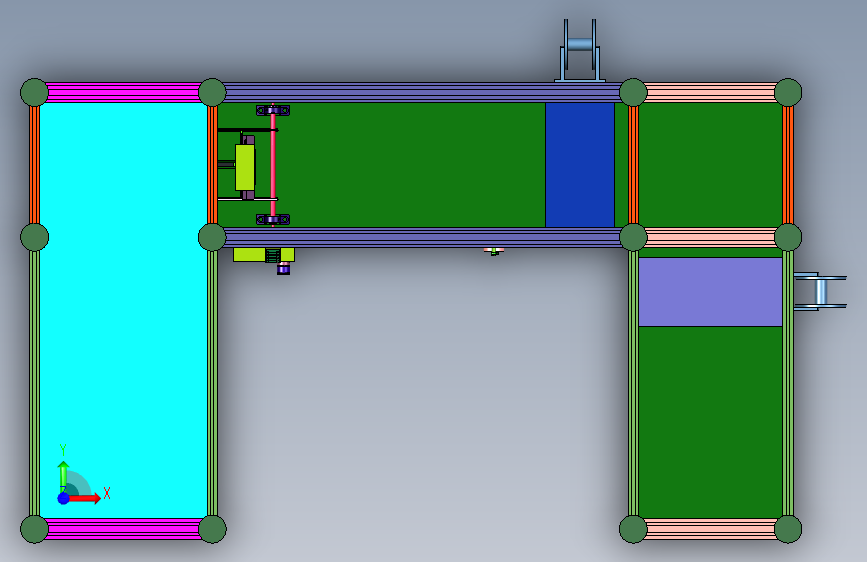Select the roller bracket on the right side frame
The height and width of the screenshot is (562, 867).
(820, 292)
